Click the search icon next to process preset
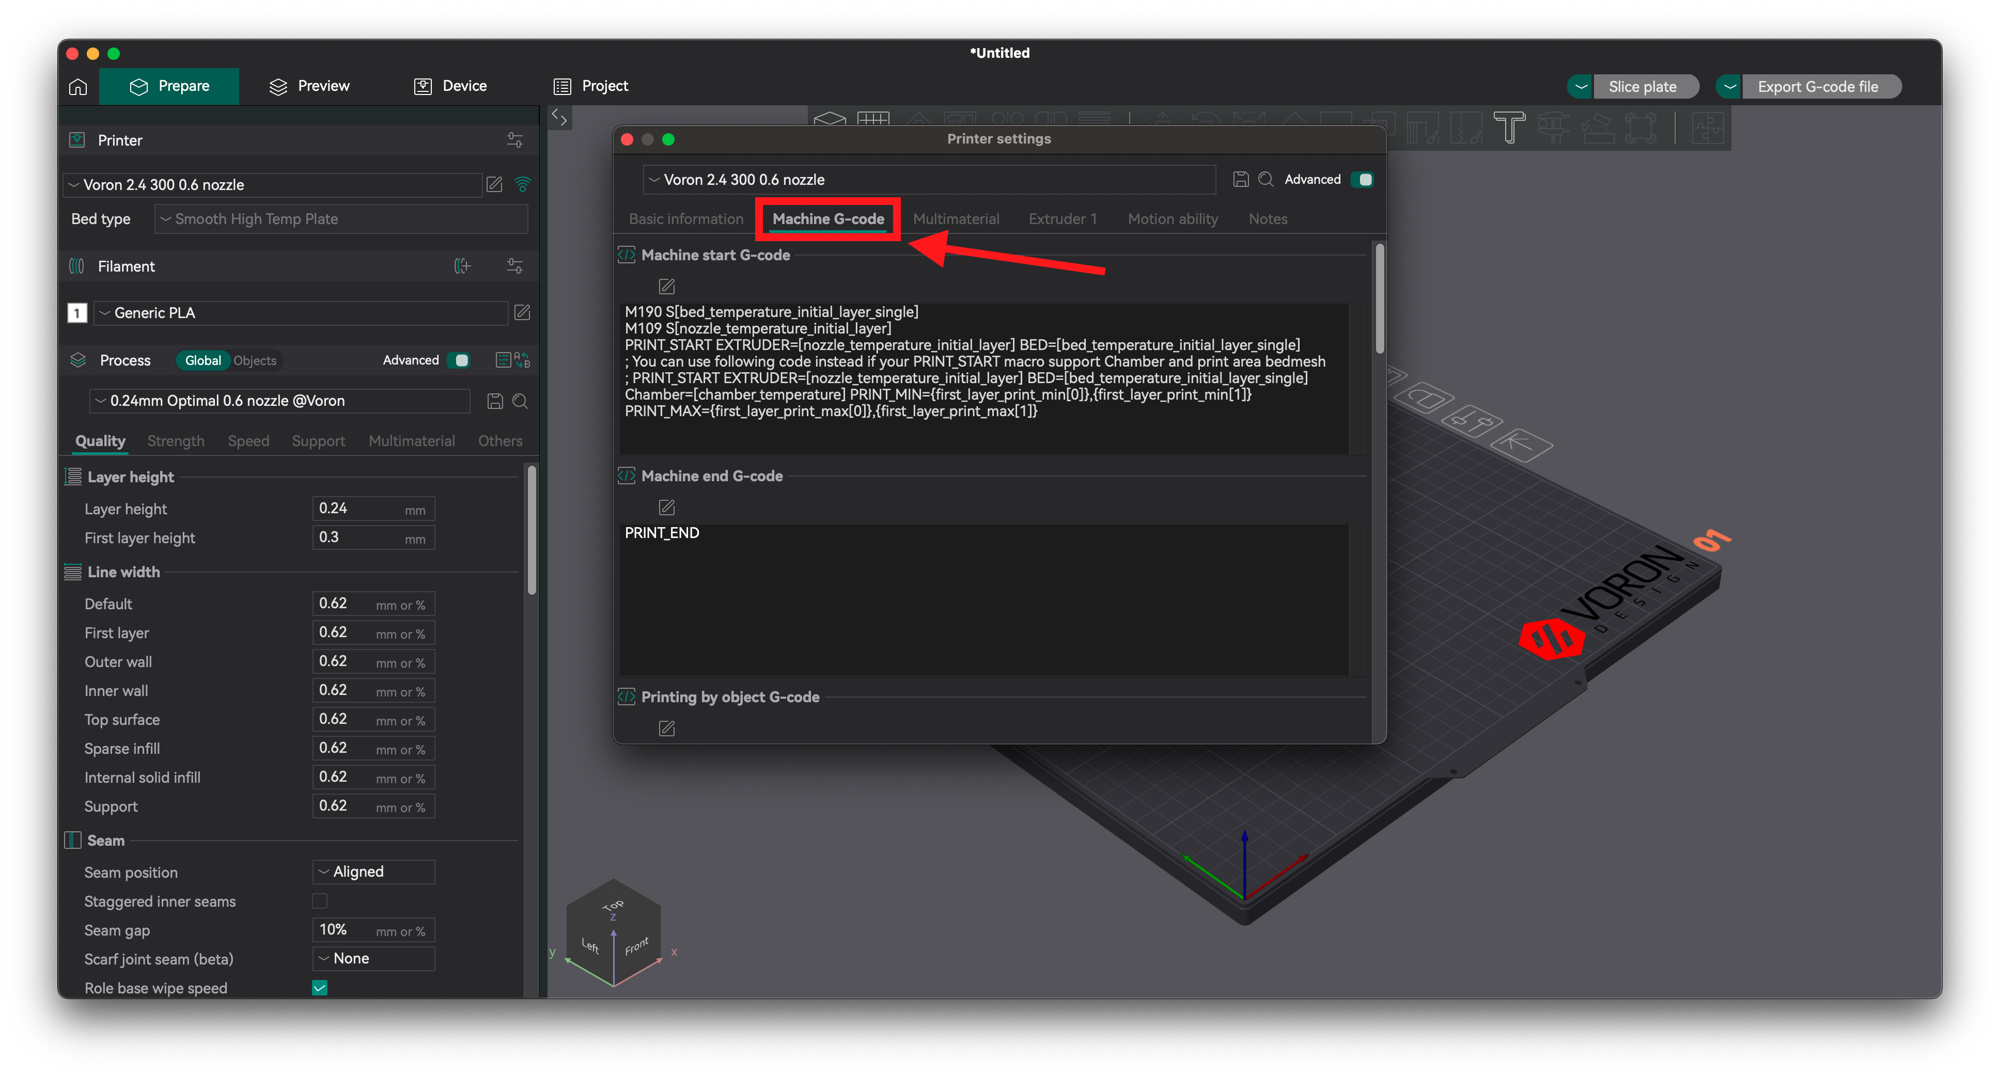Viewport: 2000px width, 1075px height. click(x=520, y=401)
